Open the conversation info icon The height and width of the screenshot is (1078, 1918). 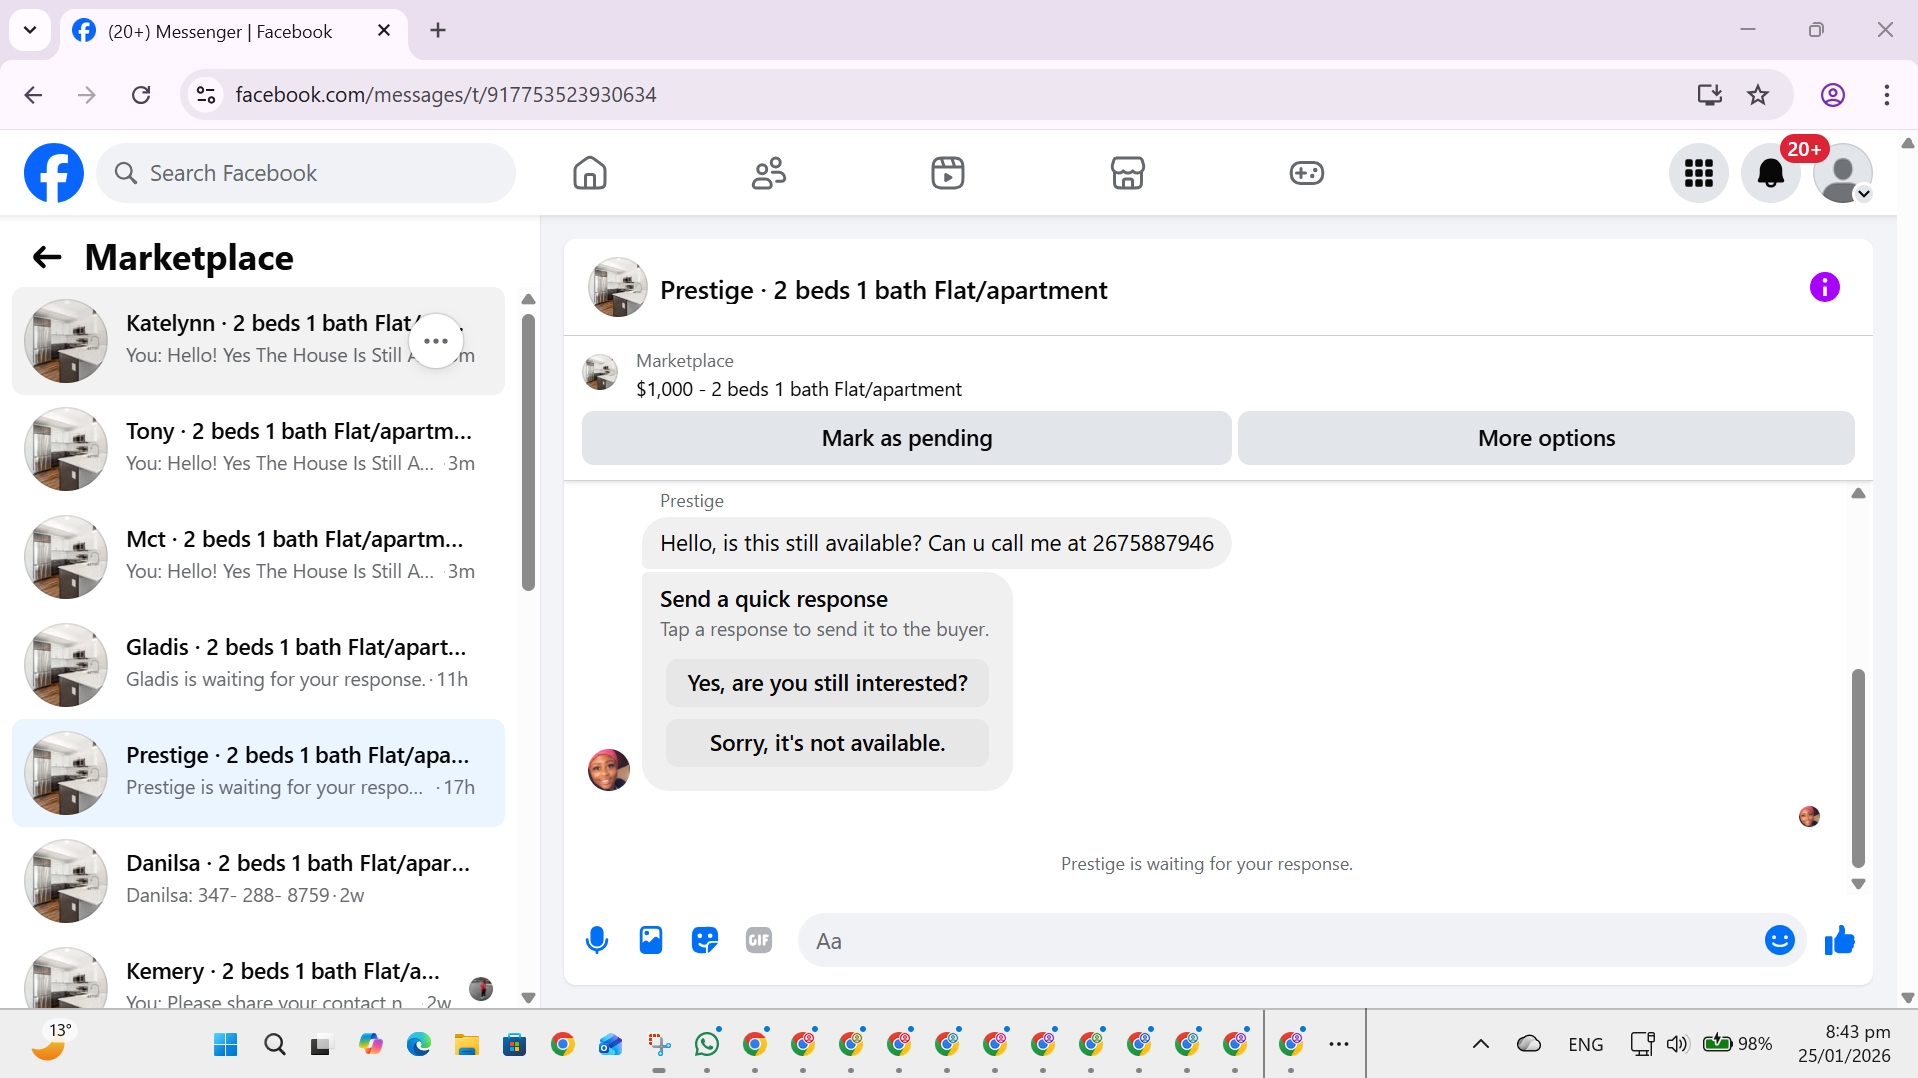[x=1824, y=288]
